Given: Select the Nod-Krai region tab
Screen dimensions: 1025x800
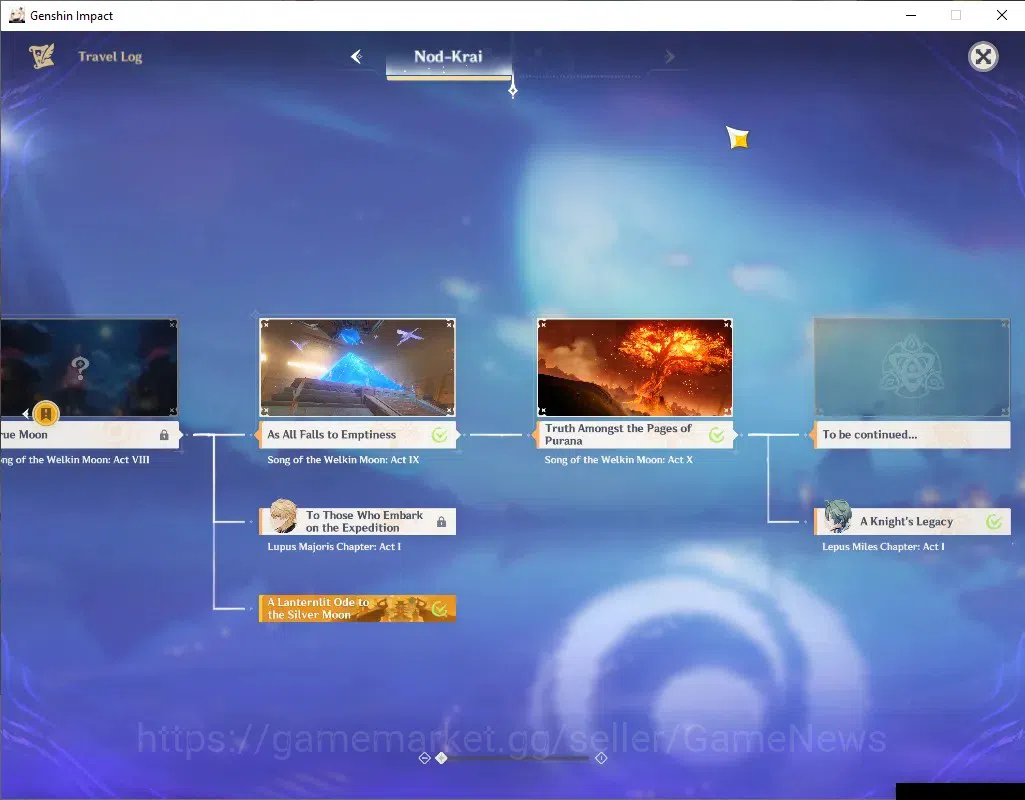Looking at the screenshot, I should pyautogui.click(x=448, y=59).
